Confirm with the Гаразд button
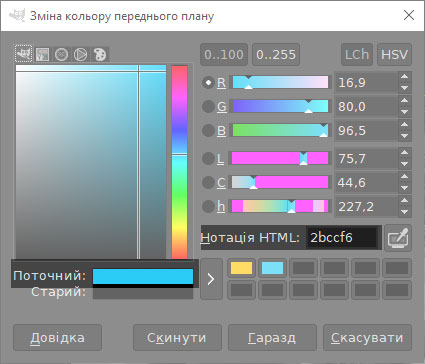Viewport: 425px width, 364px height. [x=272, y=338]
